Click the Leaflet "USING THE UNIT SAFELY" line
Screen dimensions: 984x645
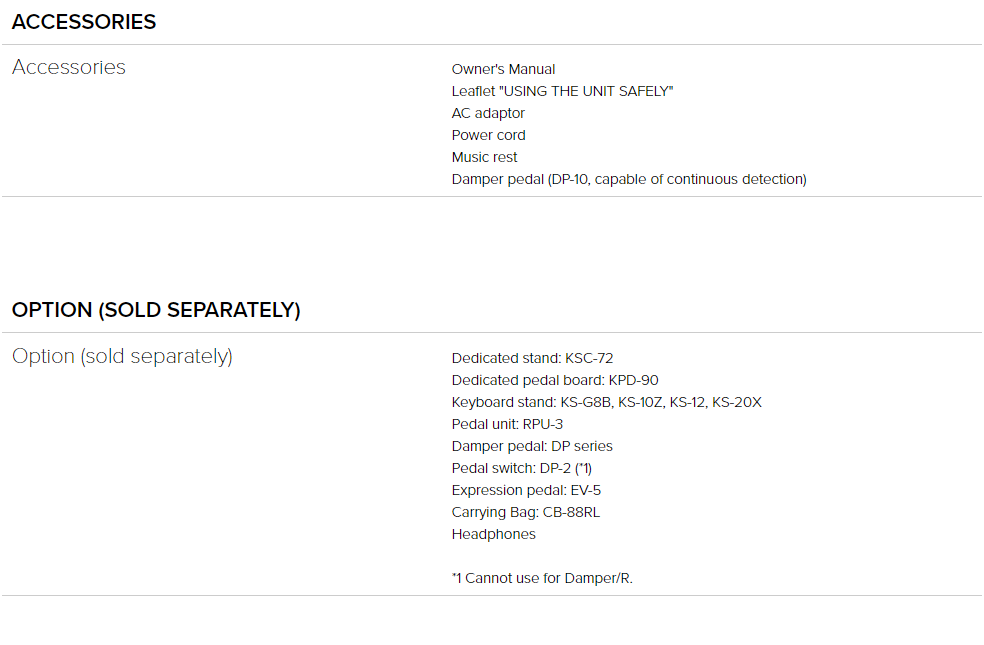(562, 91)
